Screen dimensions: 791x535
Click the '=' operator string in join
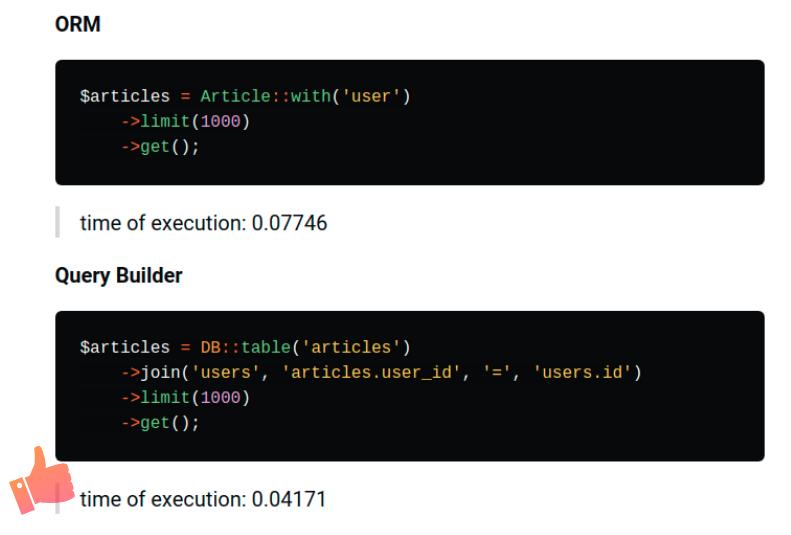(497, 372)
